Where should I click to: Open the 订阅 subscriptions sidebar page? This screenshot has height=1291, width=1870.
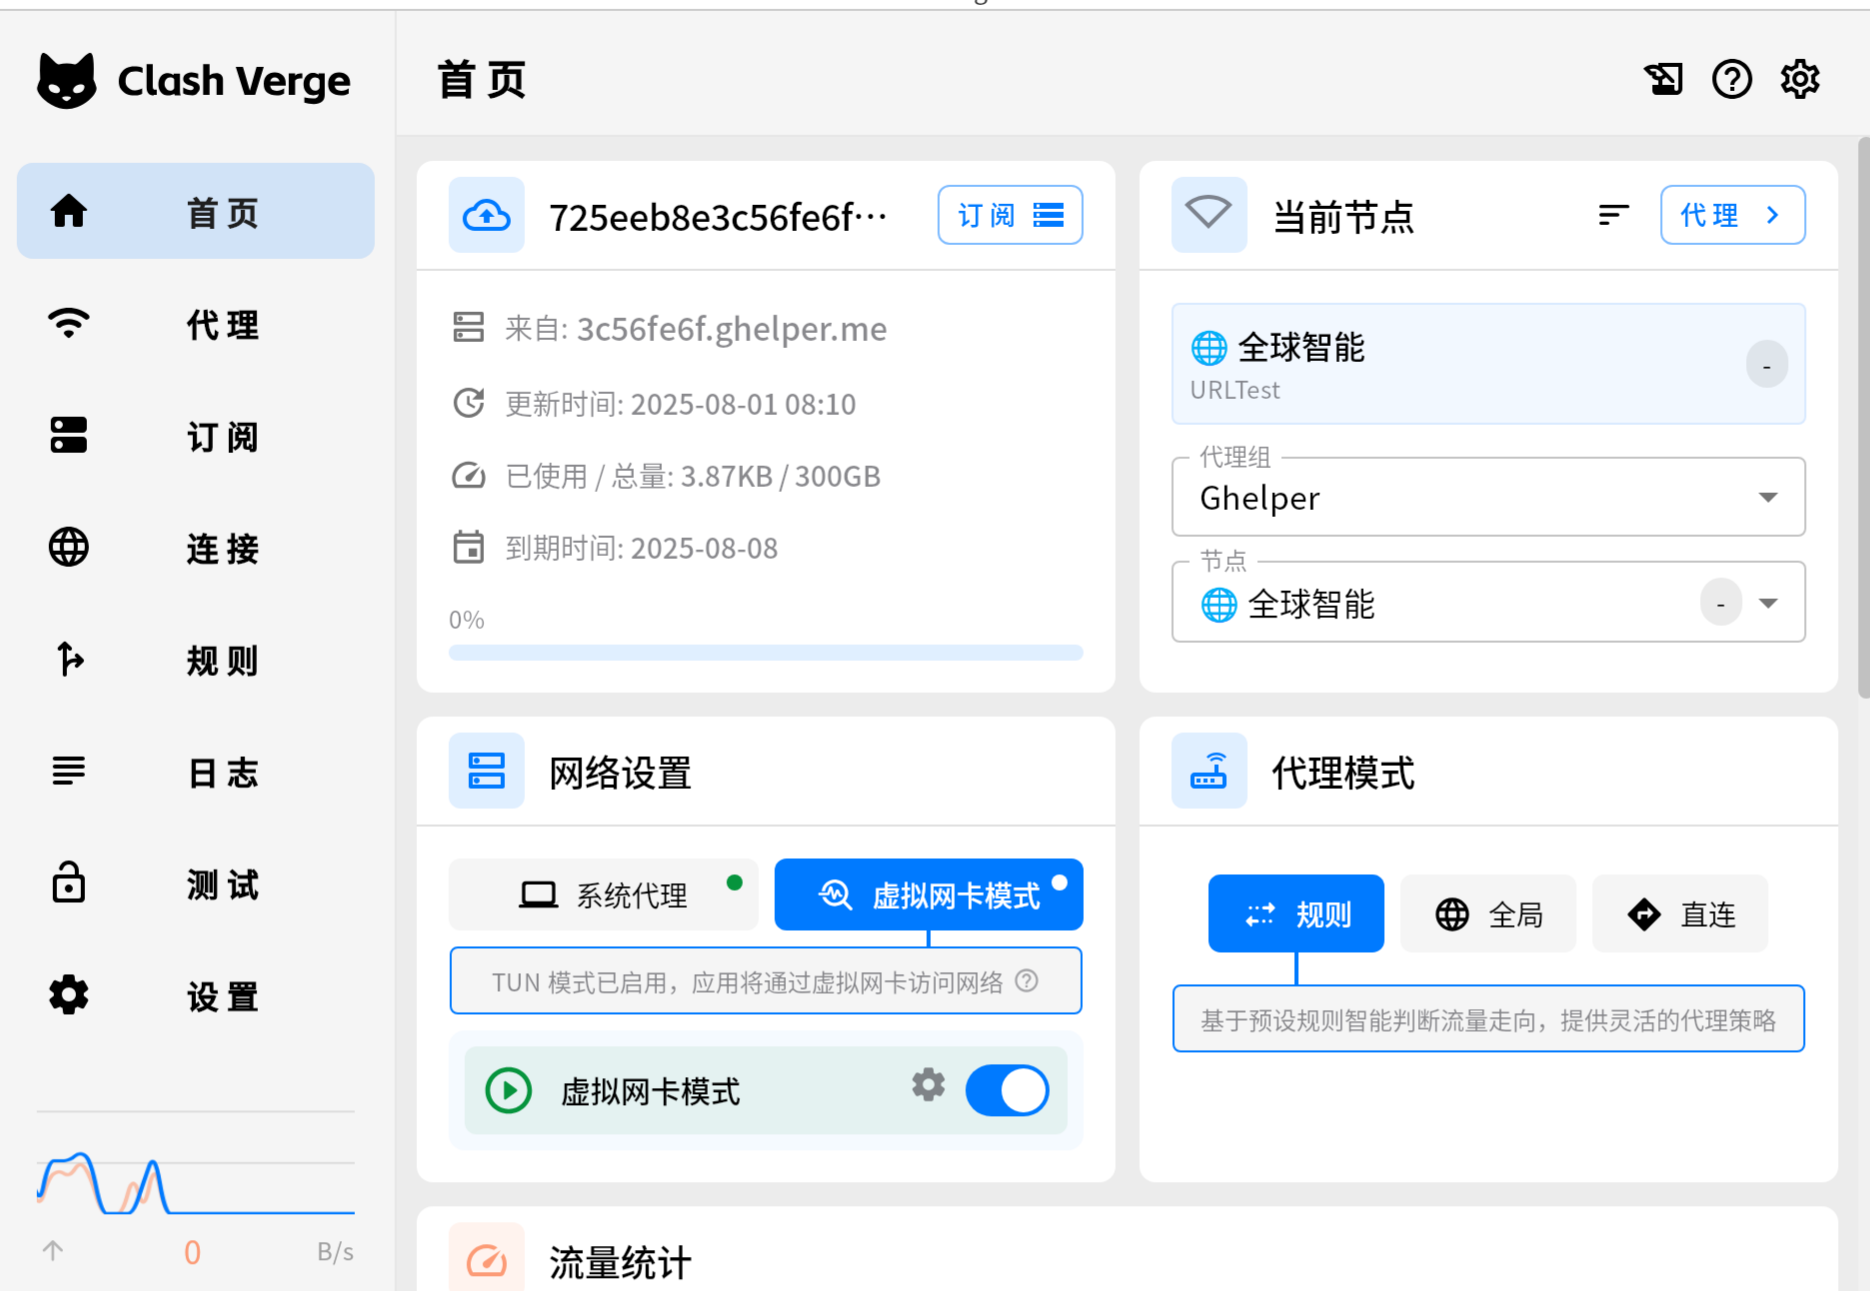(196, 435)
